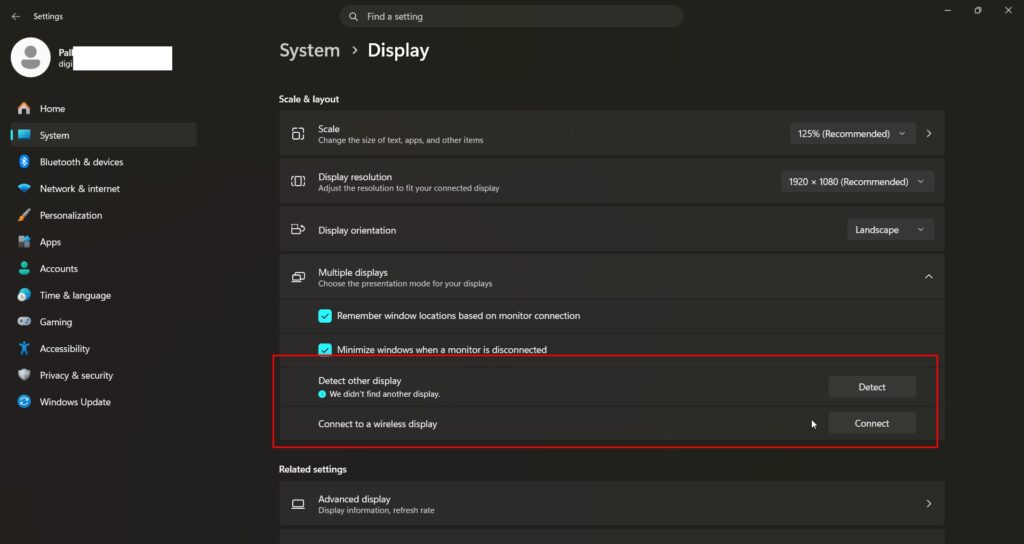Click the user profile avatar
1024x544 pixels.
coord(31,57)
